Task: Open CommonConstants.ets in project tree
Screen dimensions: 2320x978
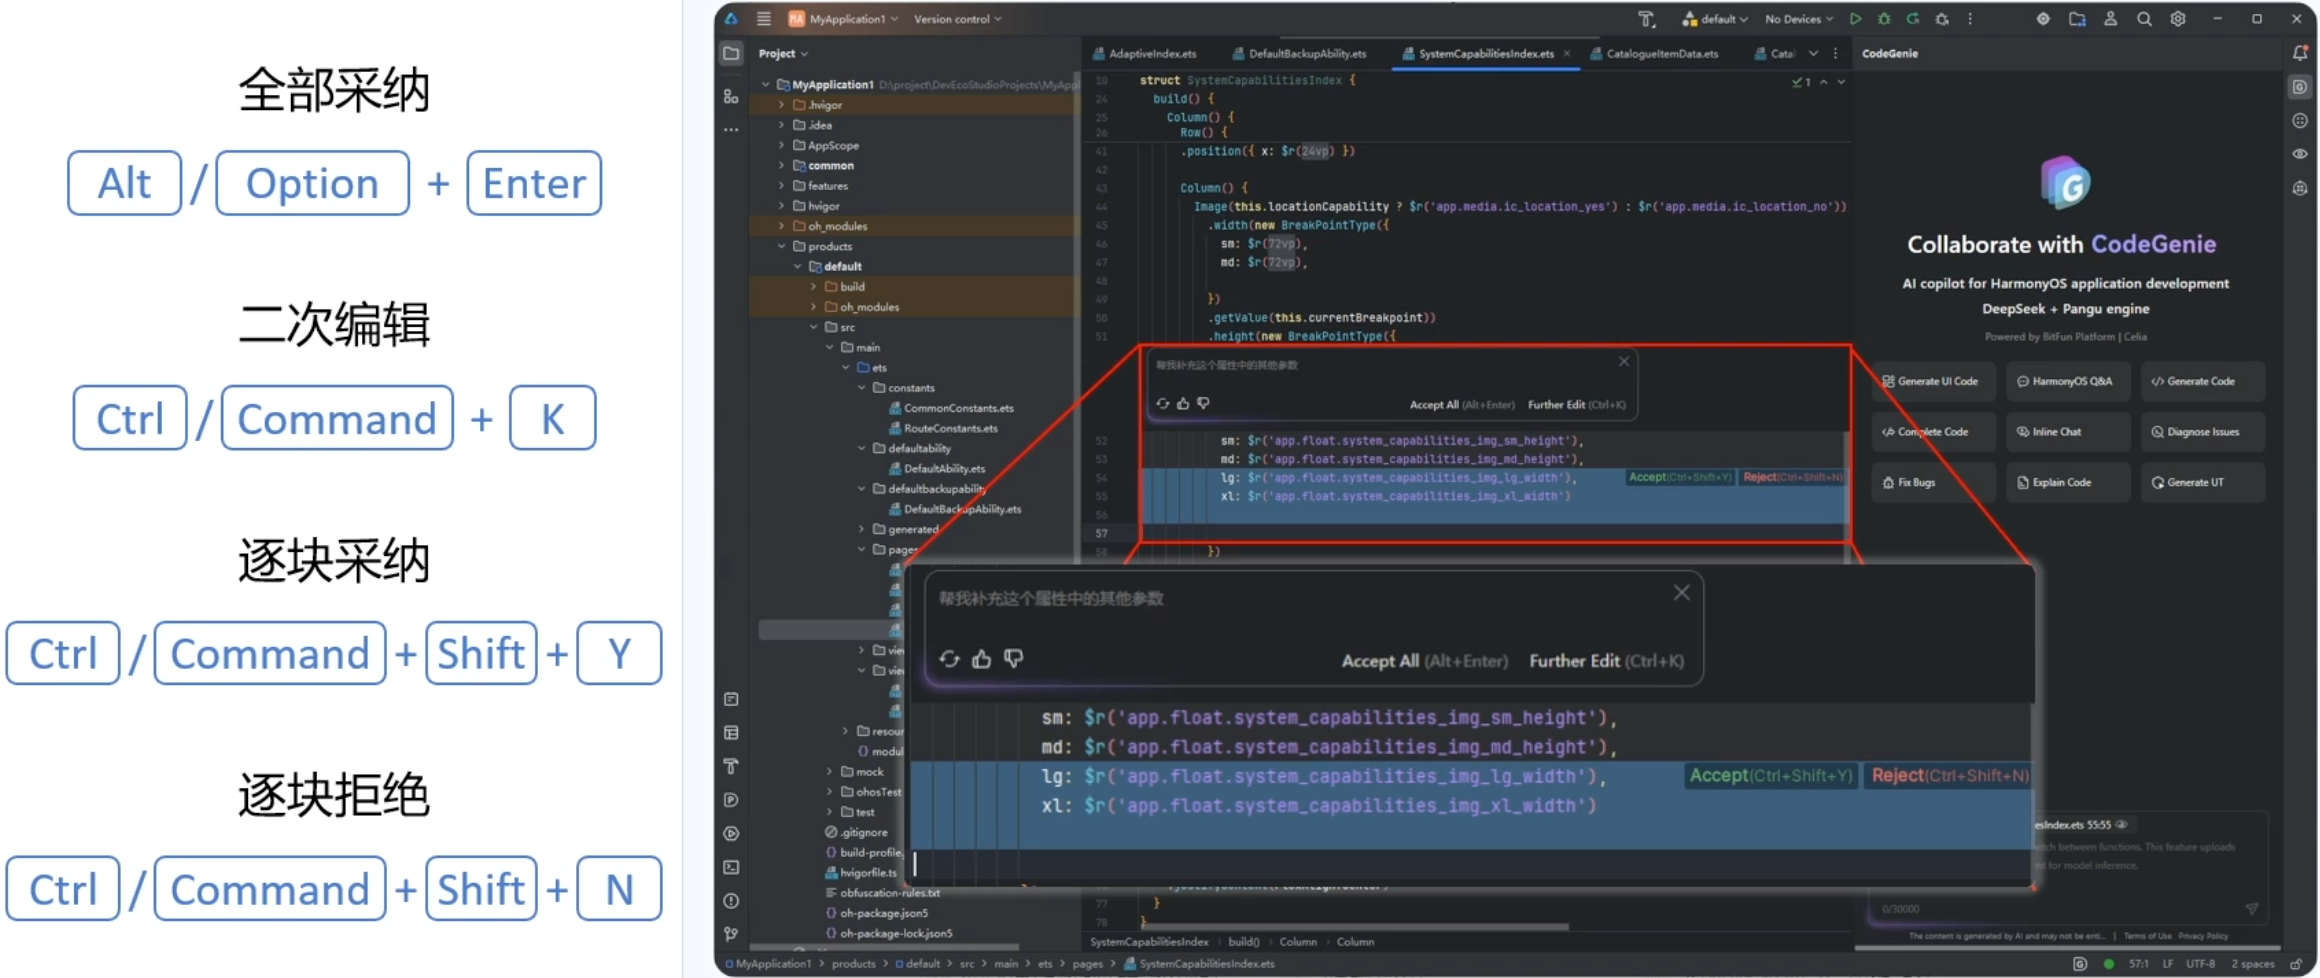Action: coord(951,408)
